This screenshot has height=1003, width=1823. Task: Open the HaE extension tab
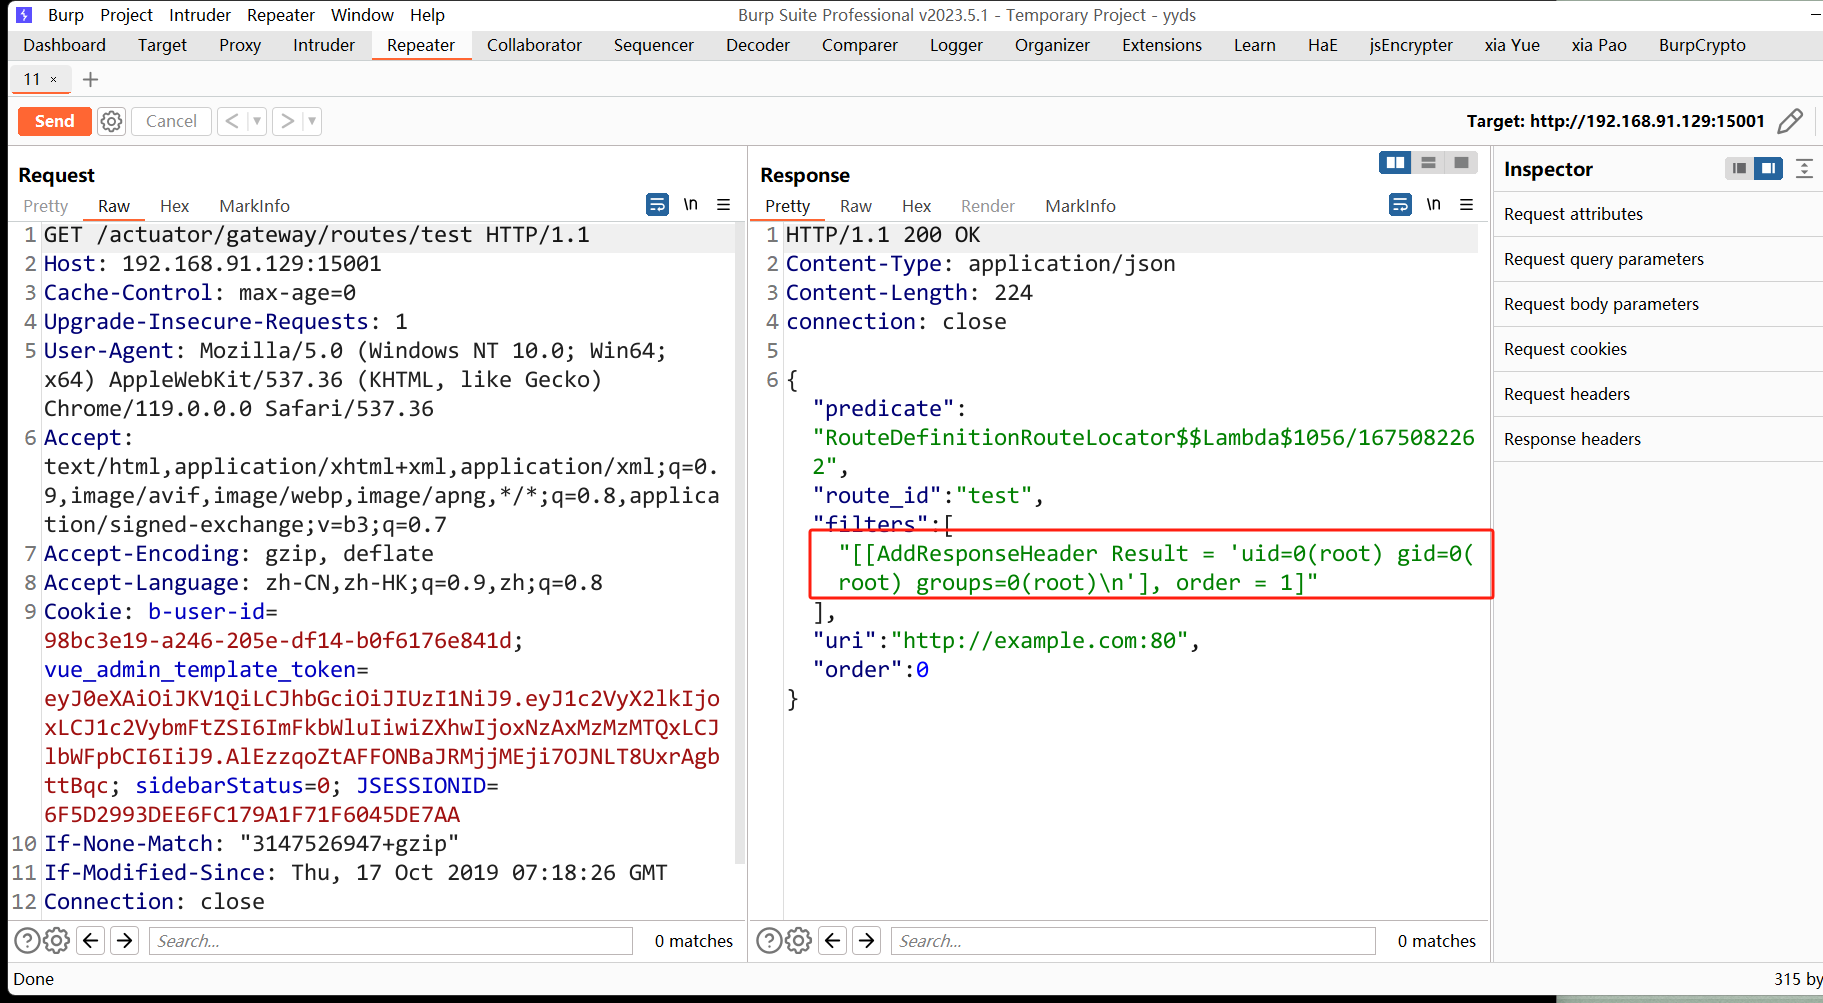(x=1323, y=45)
